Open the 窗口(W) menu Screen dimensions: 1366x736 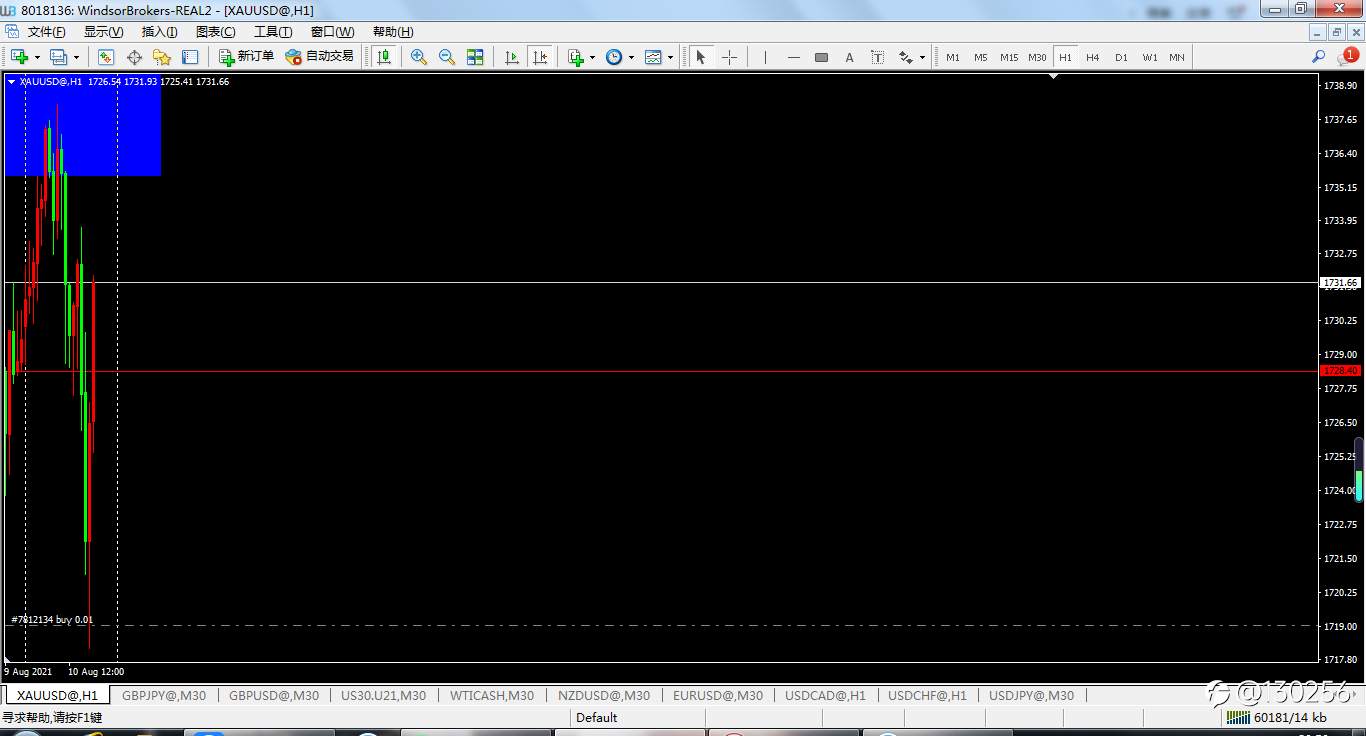click(x=332, y=32)
